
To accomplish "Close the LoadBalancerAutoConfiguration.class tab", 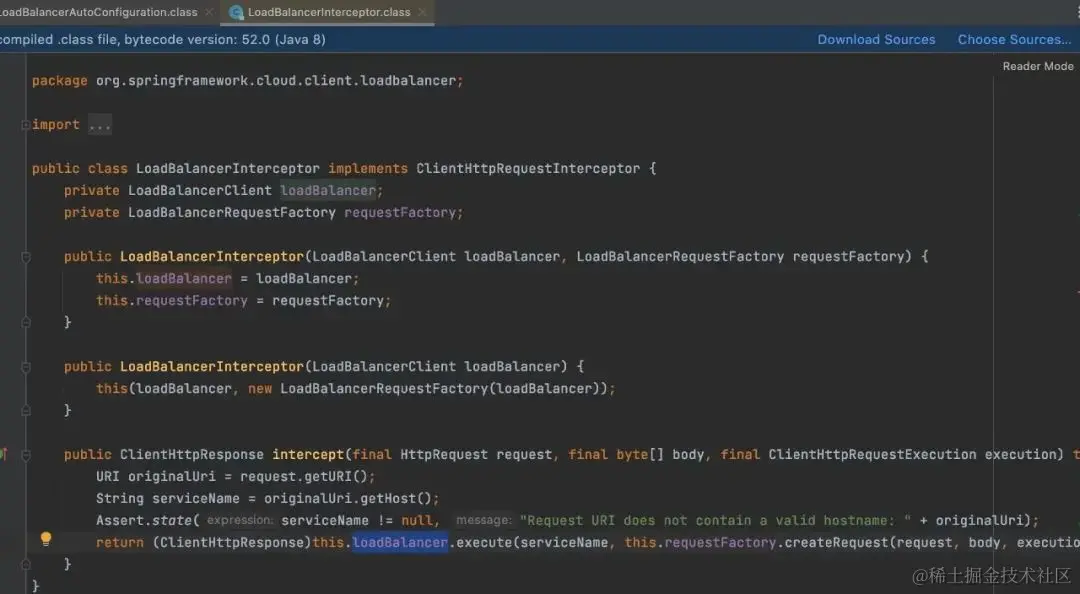I will pyautogui.click(x=209, y=12).
